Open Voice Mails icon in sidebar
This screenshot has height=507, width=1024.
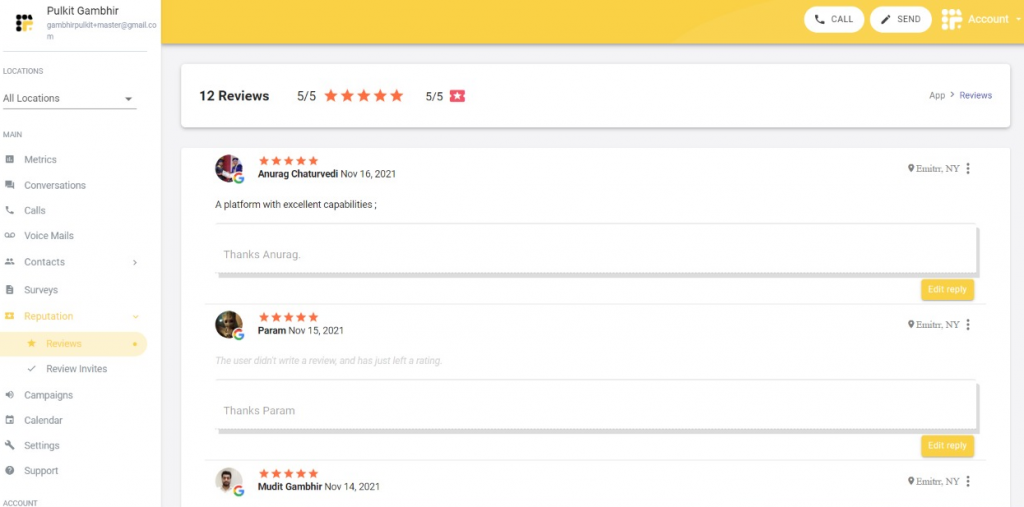(10, 235)
